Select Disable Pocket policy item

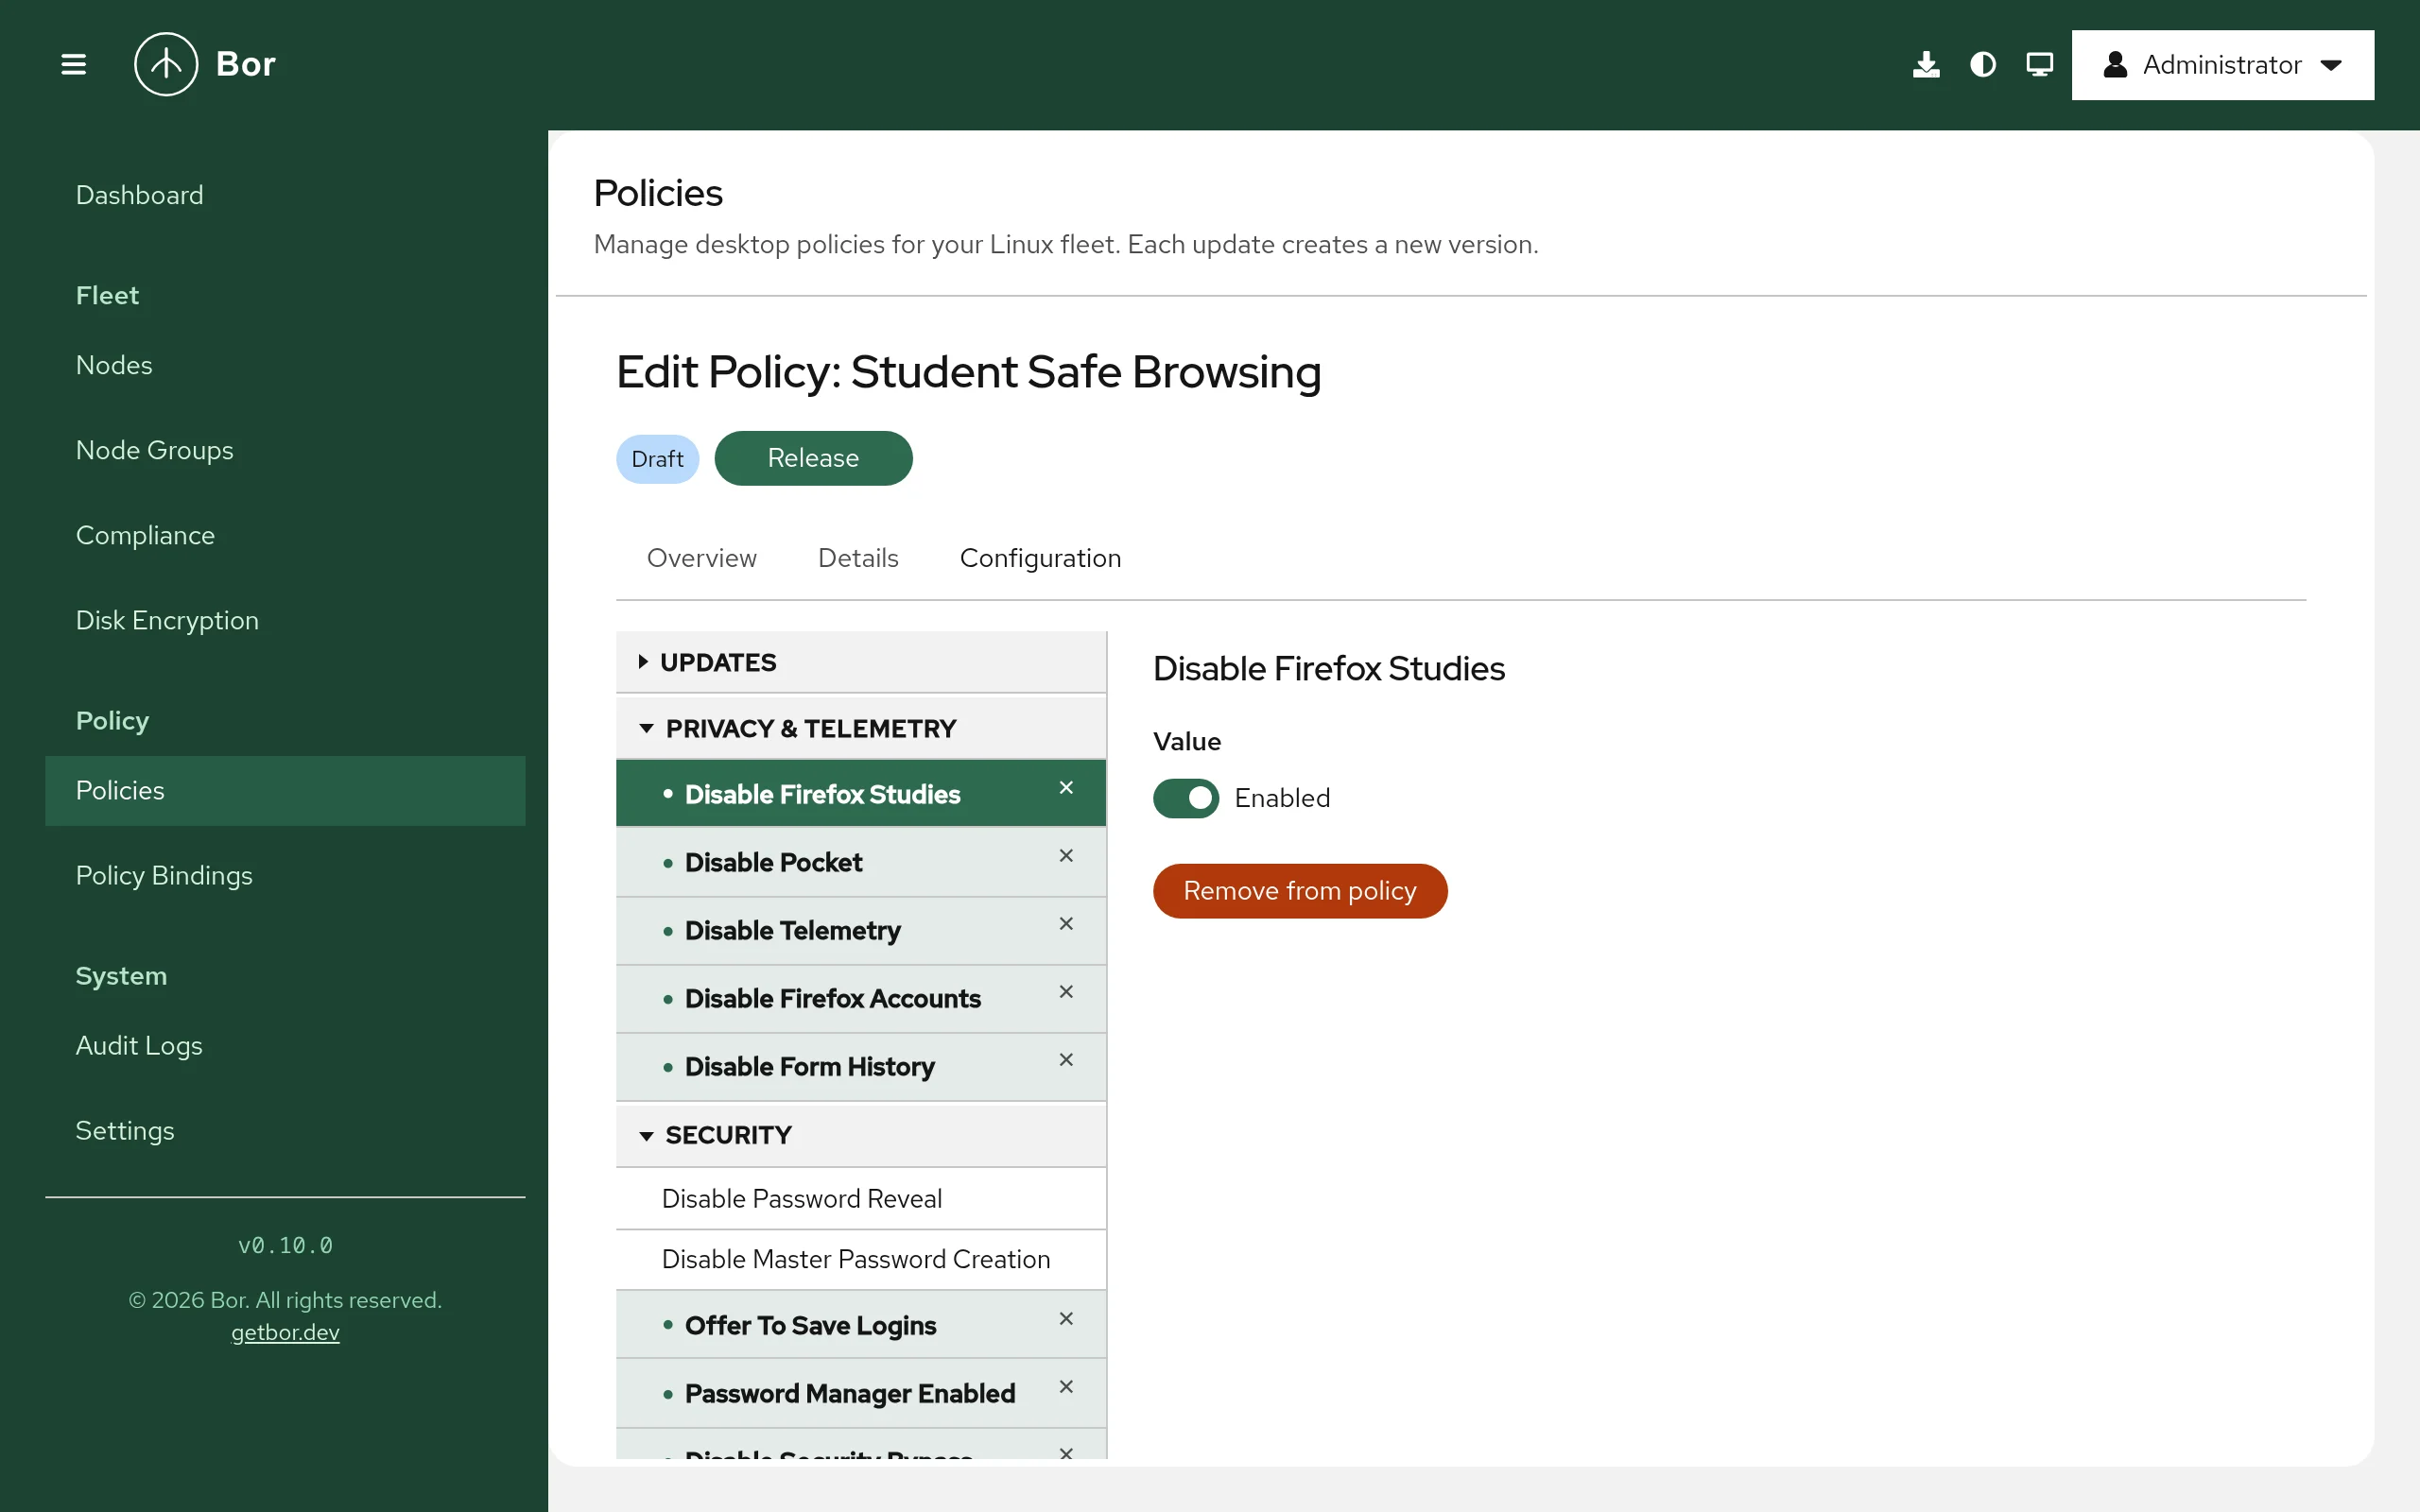click(861, 862)
